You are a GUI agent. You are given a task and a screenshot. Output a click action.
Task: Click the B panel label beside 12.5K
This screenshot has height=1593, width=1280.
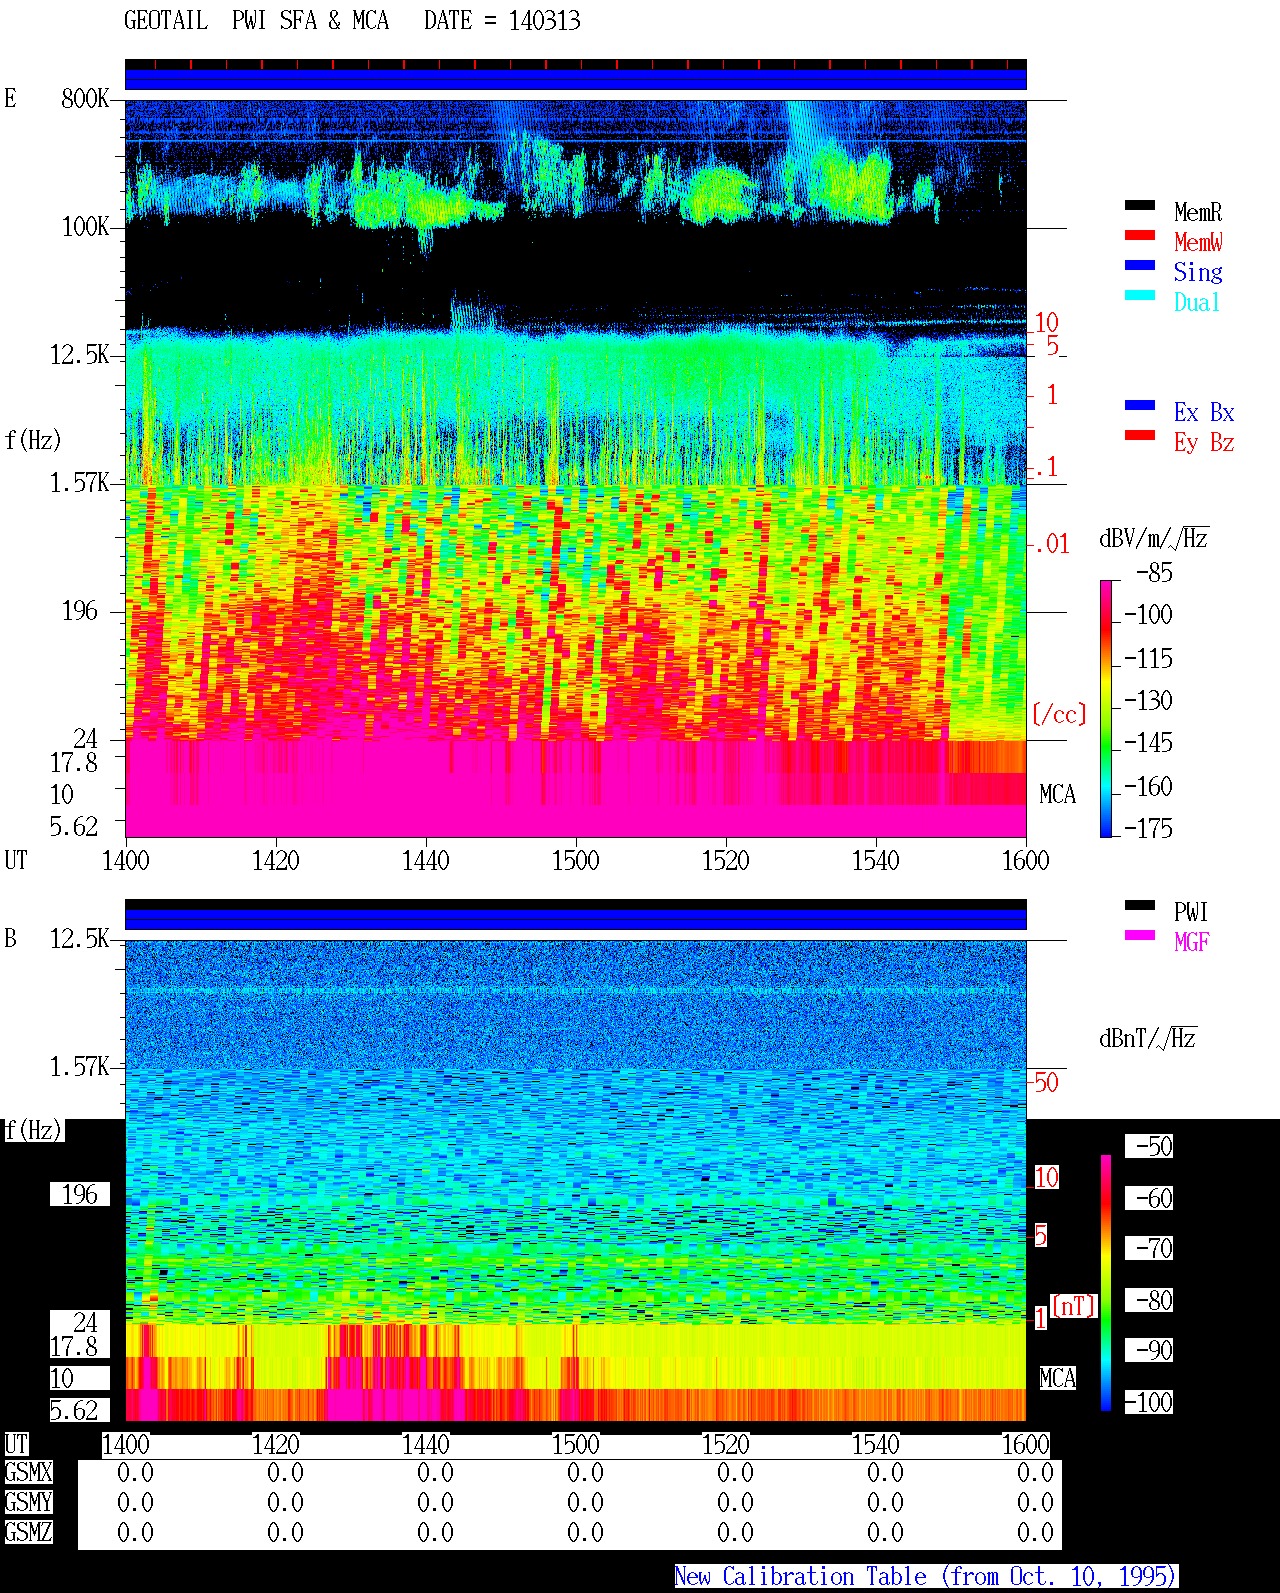click(11, 939)
